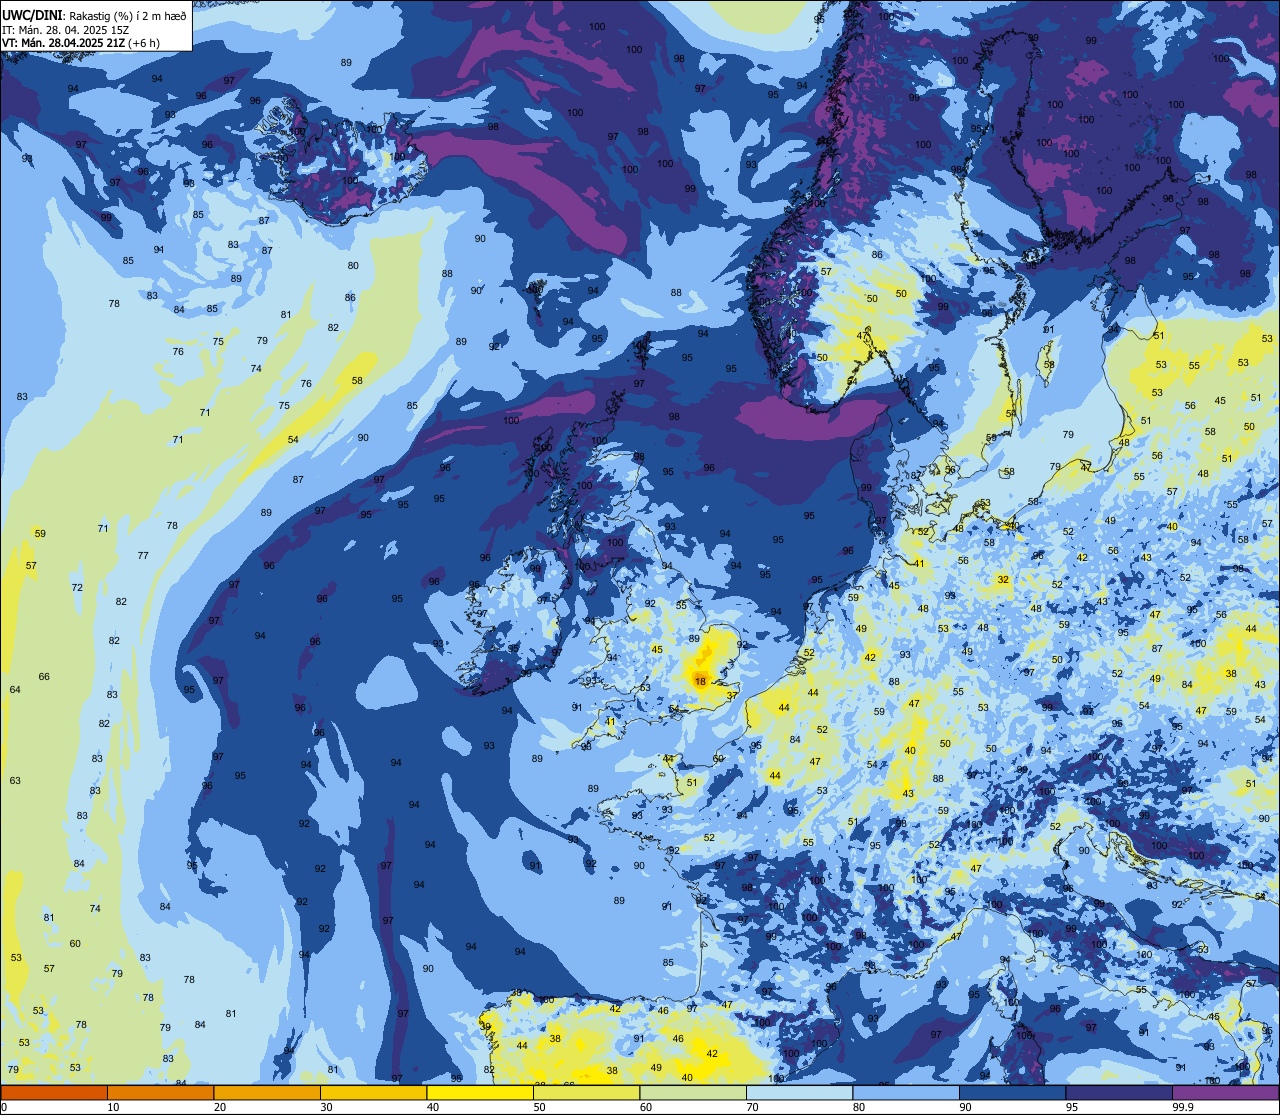The image size is (1280, 1115).
Task: Click the humidity value "18" over England
Action: (700, 682)
